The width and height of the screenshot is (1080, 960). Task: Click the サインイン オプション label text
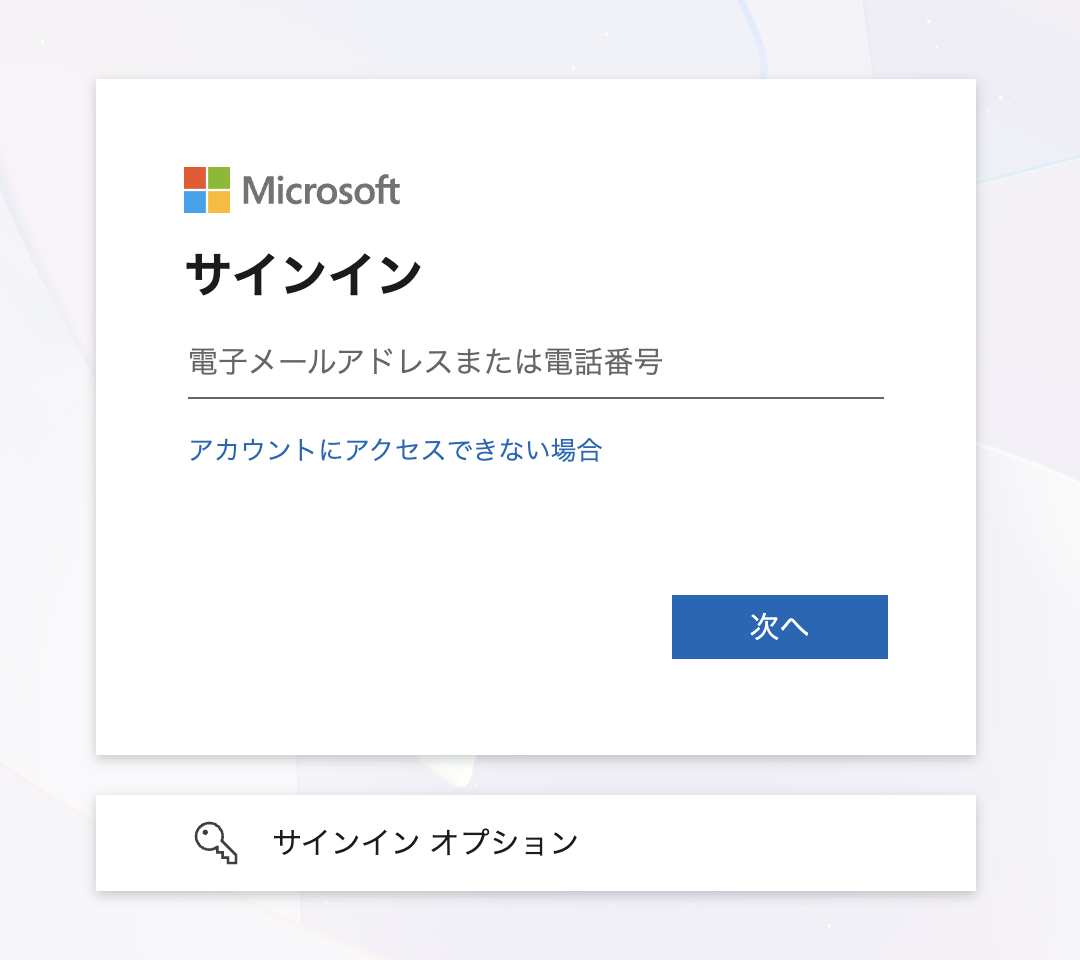[x=425, y=842]
